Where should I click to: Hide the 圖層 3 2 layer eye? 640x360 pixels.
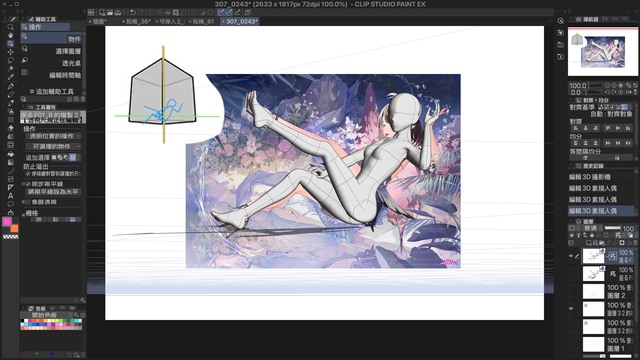pos(571,309)
